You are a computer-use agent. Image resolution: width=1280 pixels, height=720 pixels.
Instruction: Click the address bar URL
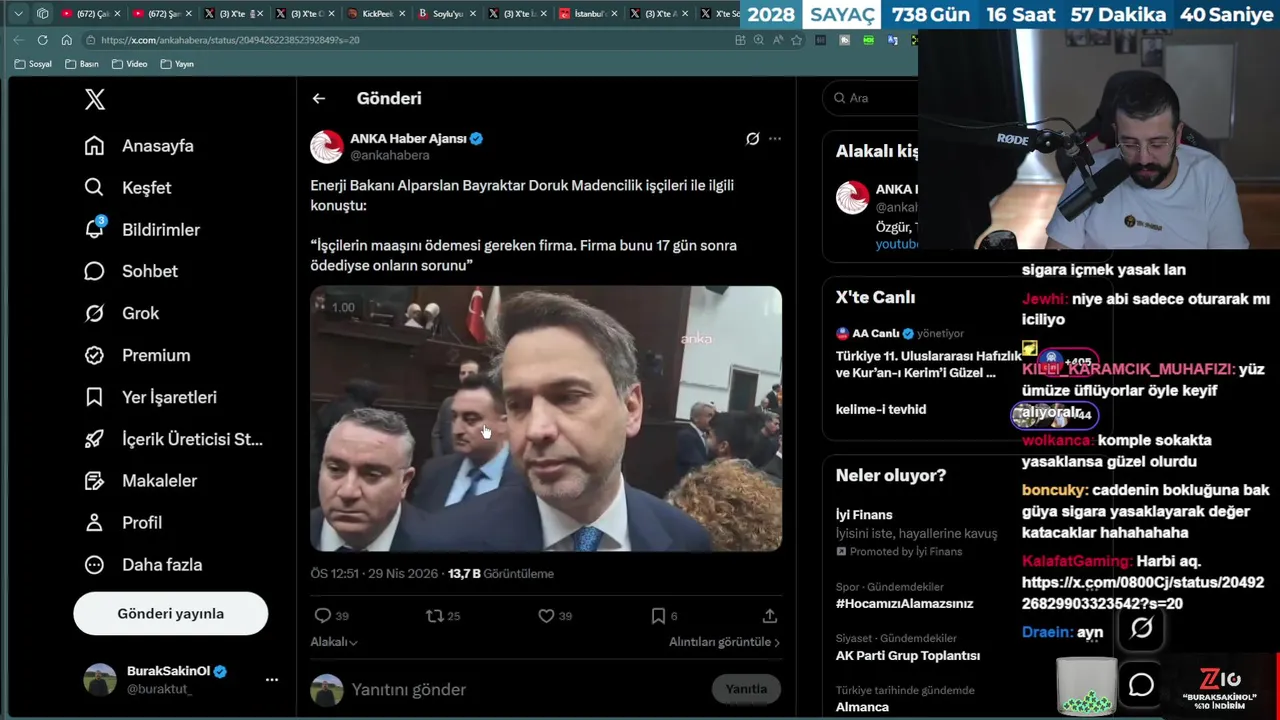[x=230, y=40]
